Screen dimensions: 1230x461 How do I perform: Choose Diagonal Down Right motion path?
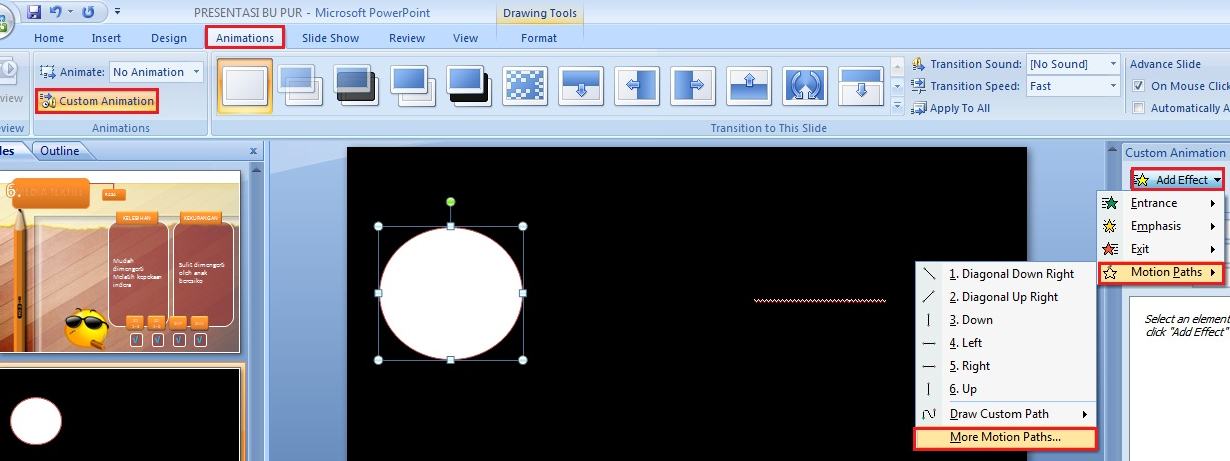click(1006, 274)
